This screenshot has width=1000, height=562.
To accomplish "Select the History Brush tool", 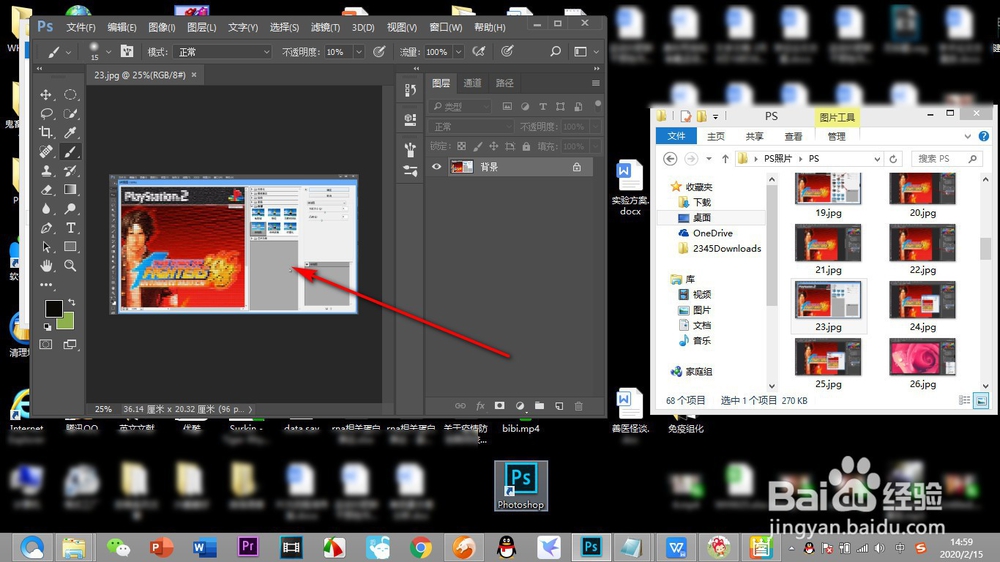I will coord(70,170).
